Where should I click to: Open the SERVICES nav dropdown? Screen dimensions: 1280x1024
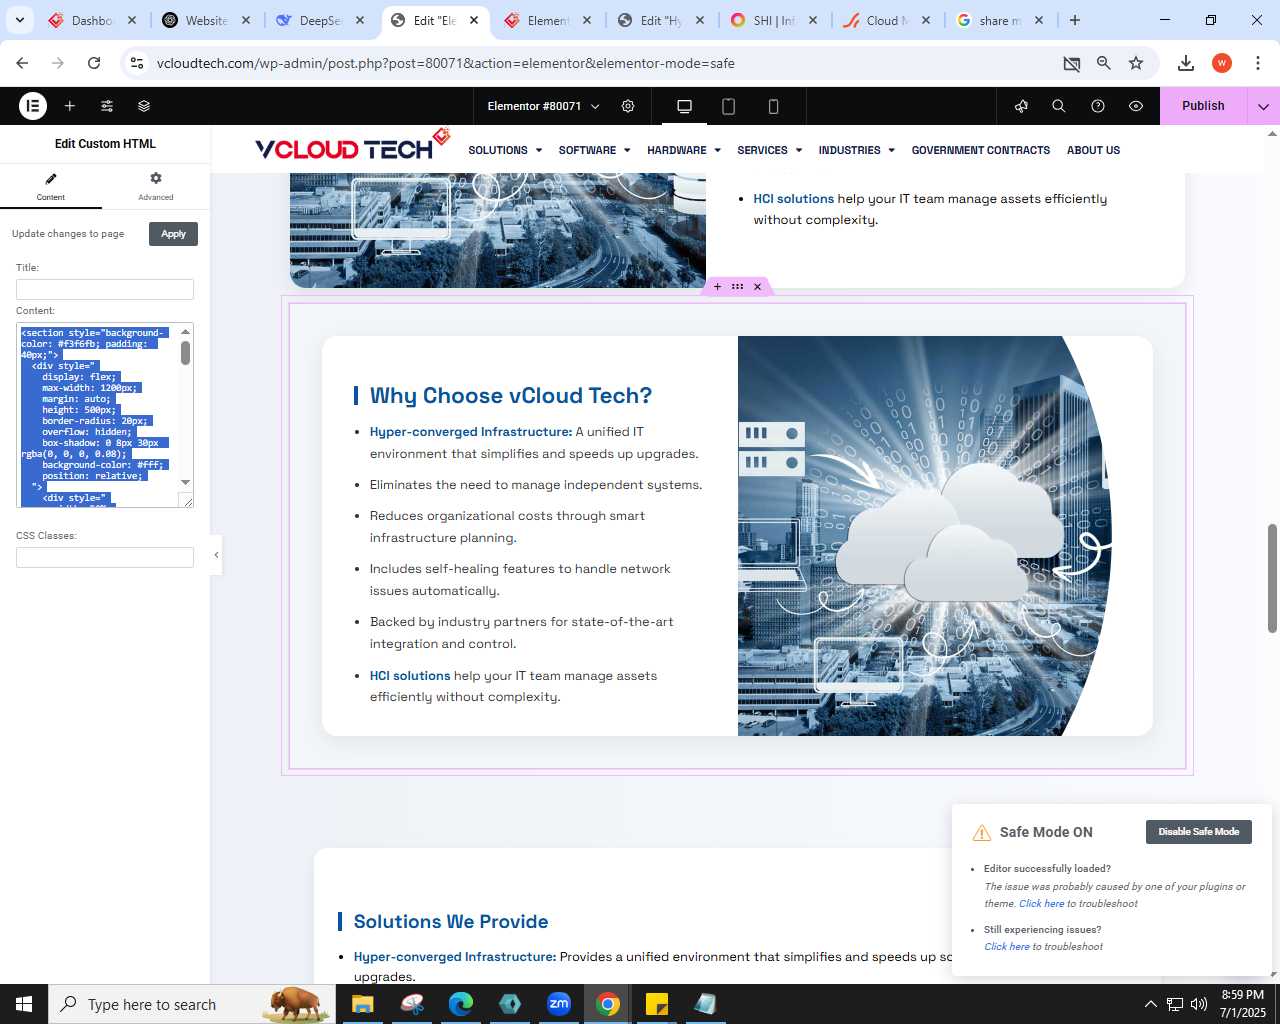[769, 150]
